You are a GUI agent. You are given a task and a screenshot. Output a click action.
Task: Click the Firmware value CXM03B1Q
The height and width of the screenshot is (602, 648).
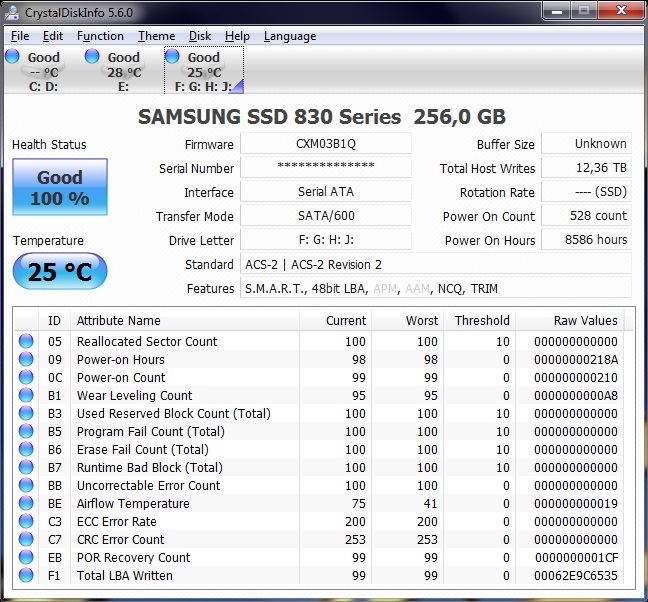tap(326, 143)
